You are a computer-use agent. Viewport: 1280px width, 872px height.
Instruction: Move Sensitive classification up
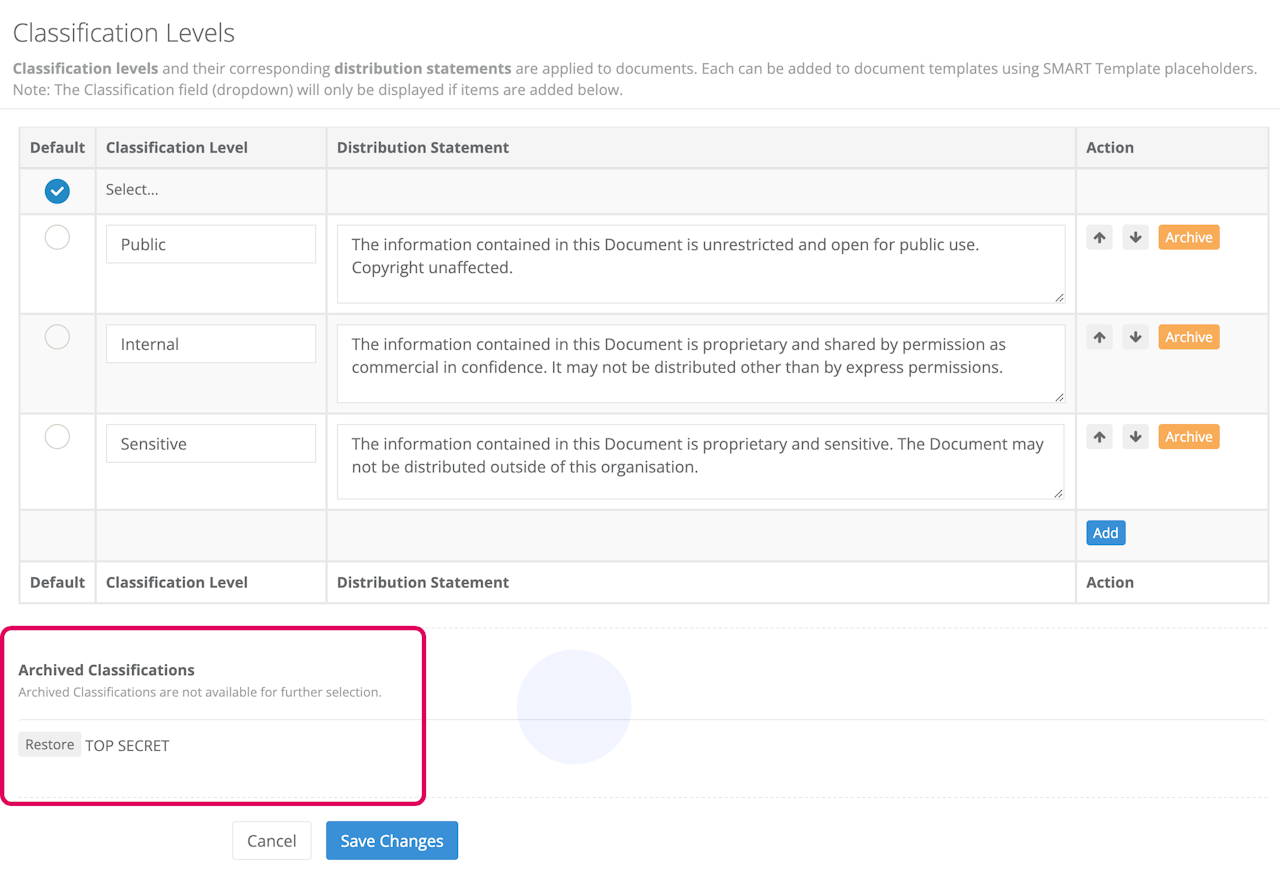(1099, 437)
